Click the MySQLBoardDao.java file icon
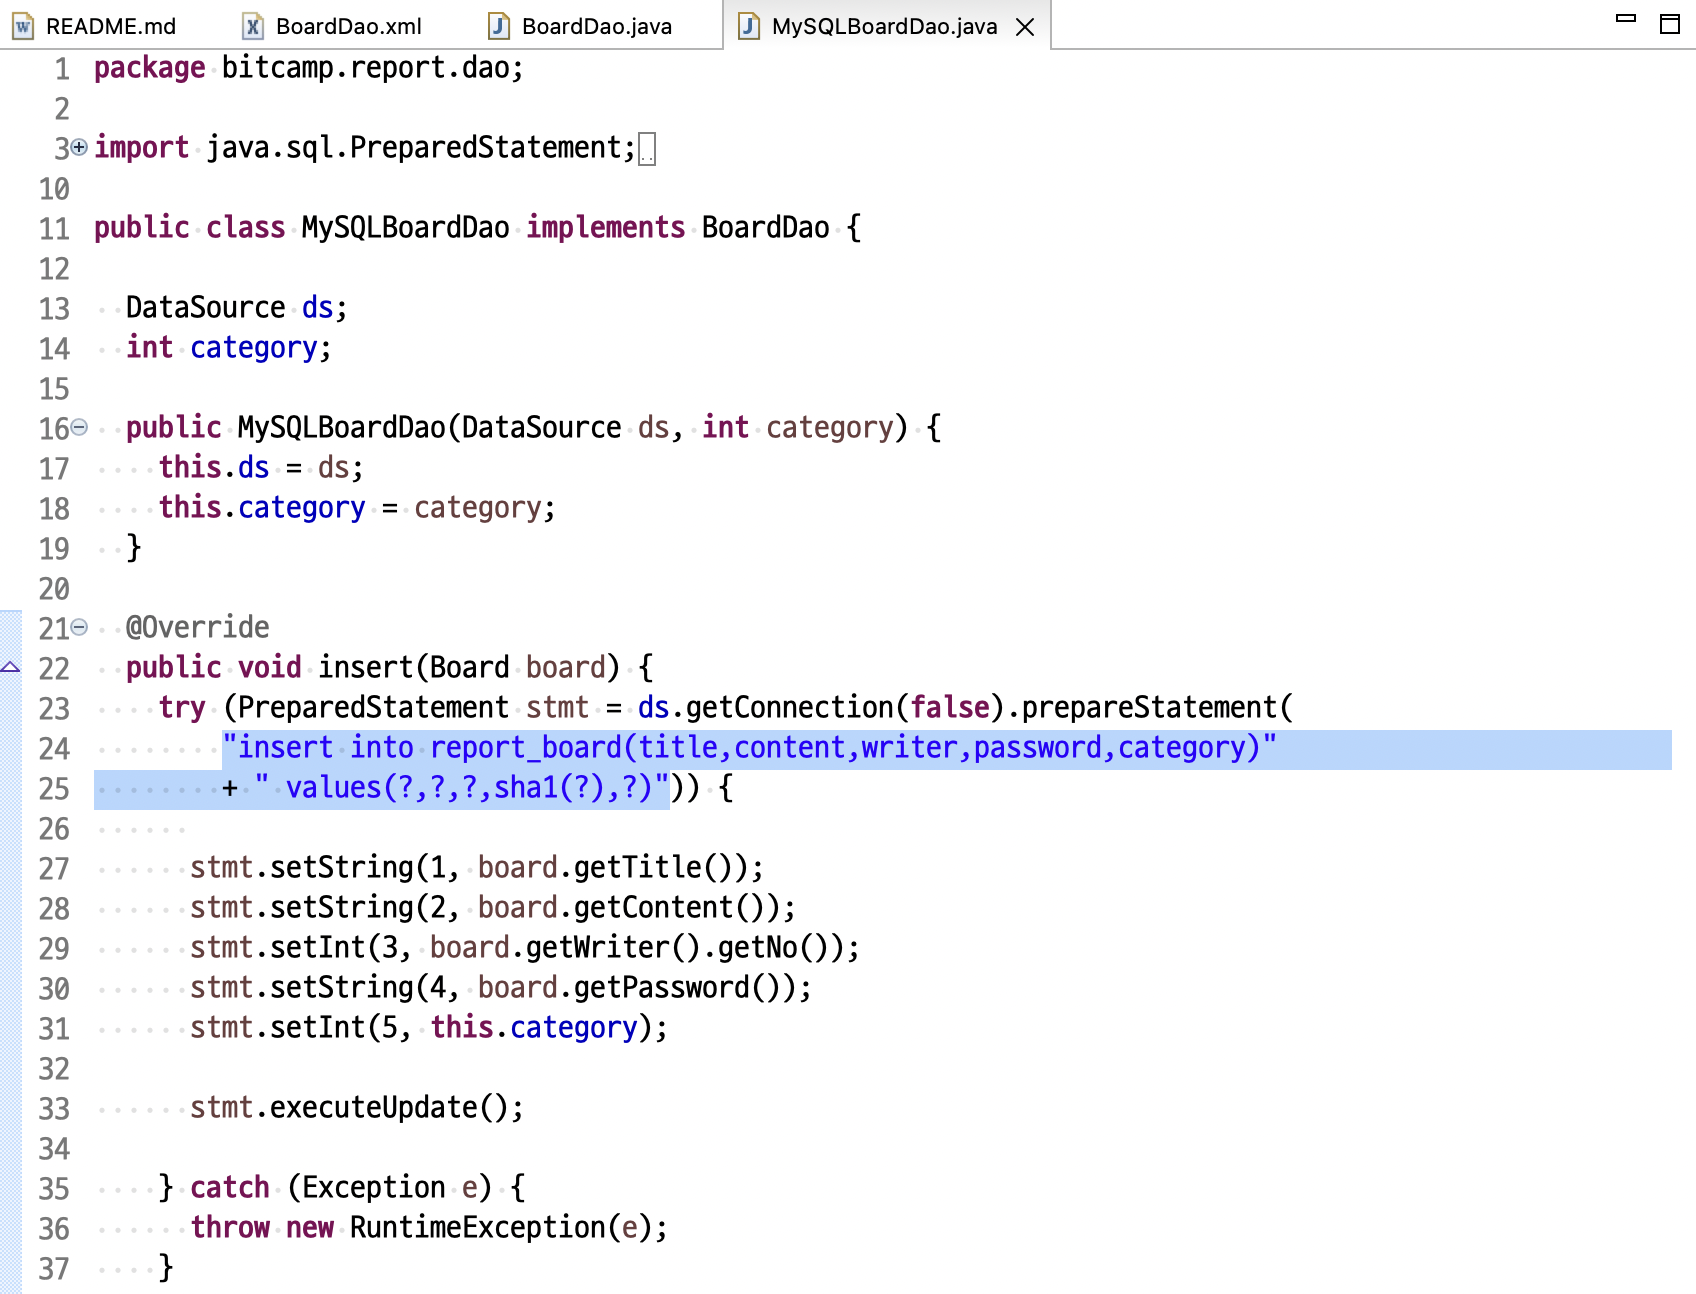The width and height of the screenshot is (1696, 1294). pyautogui.click(x=749, y=26)
